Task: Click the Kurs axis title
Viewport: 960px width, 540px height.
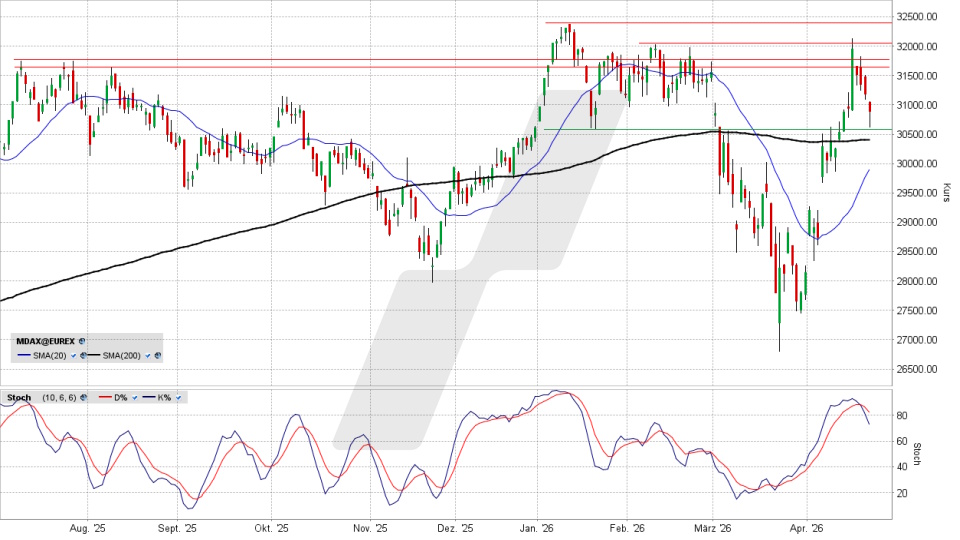Action: [946, 192]
